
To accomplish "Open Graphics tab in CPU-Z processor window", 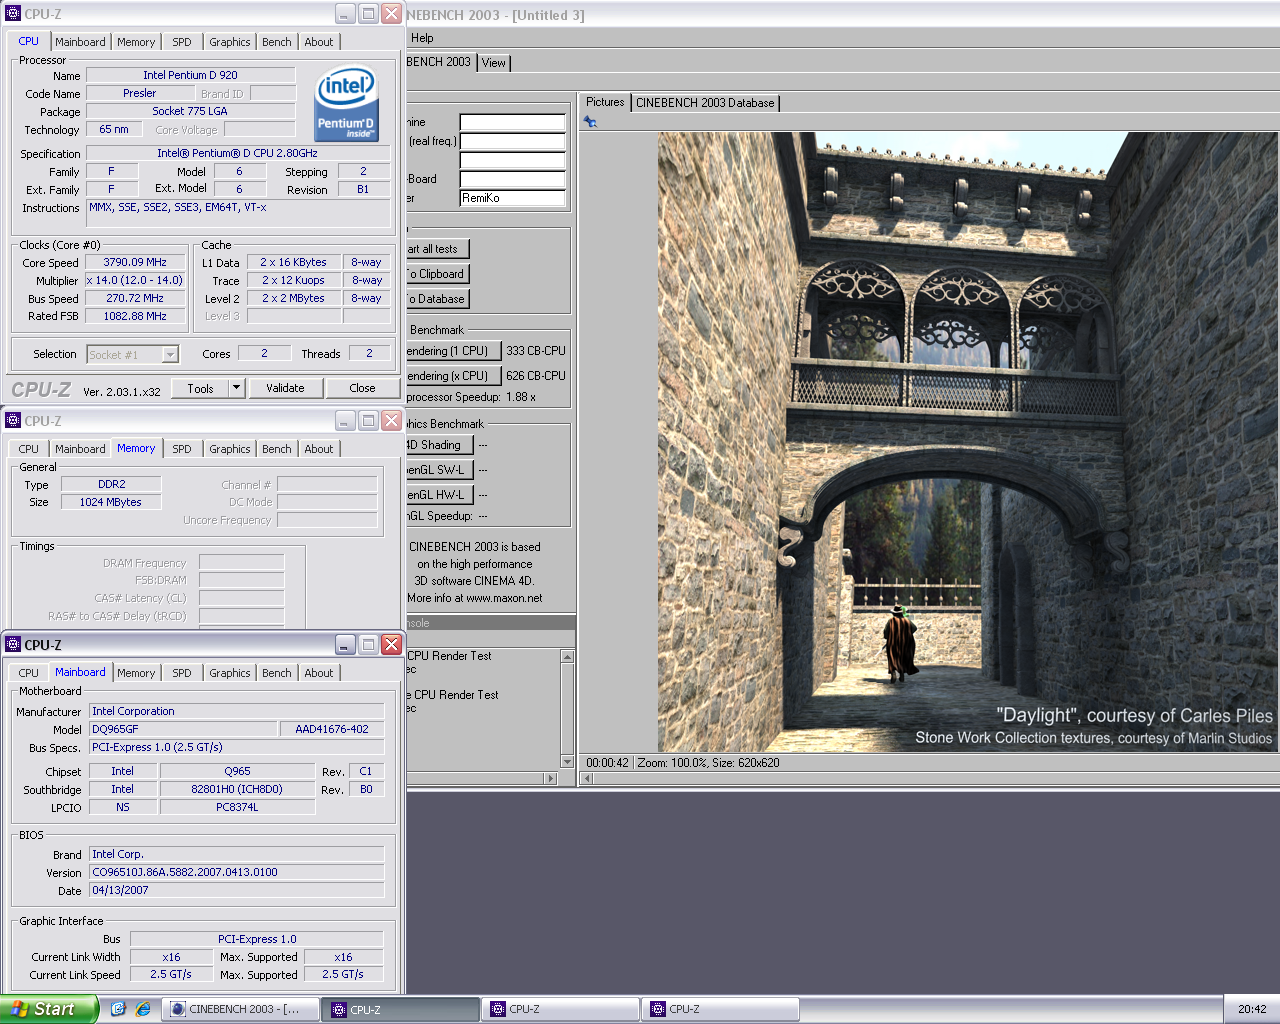I will pos(230,42).
